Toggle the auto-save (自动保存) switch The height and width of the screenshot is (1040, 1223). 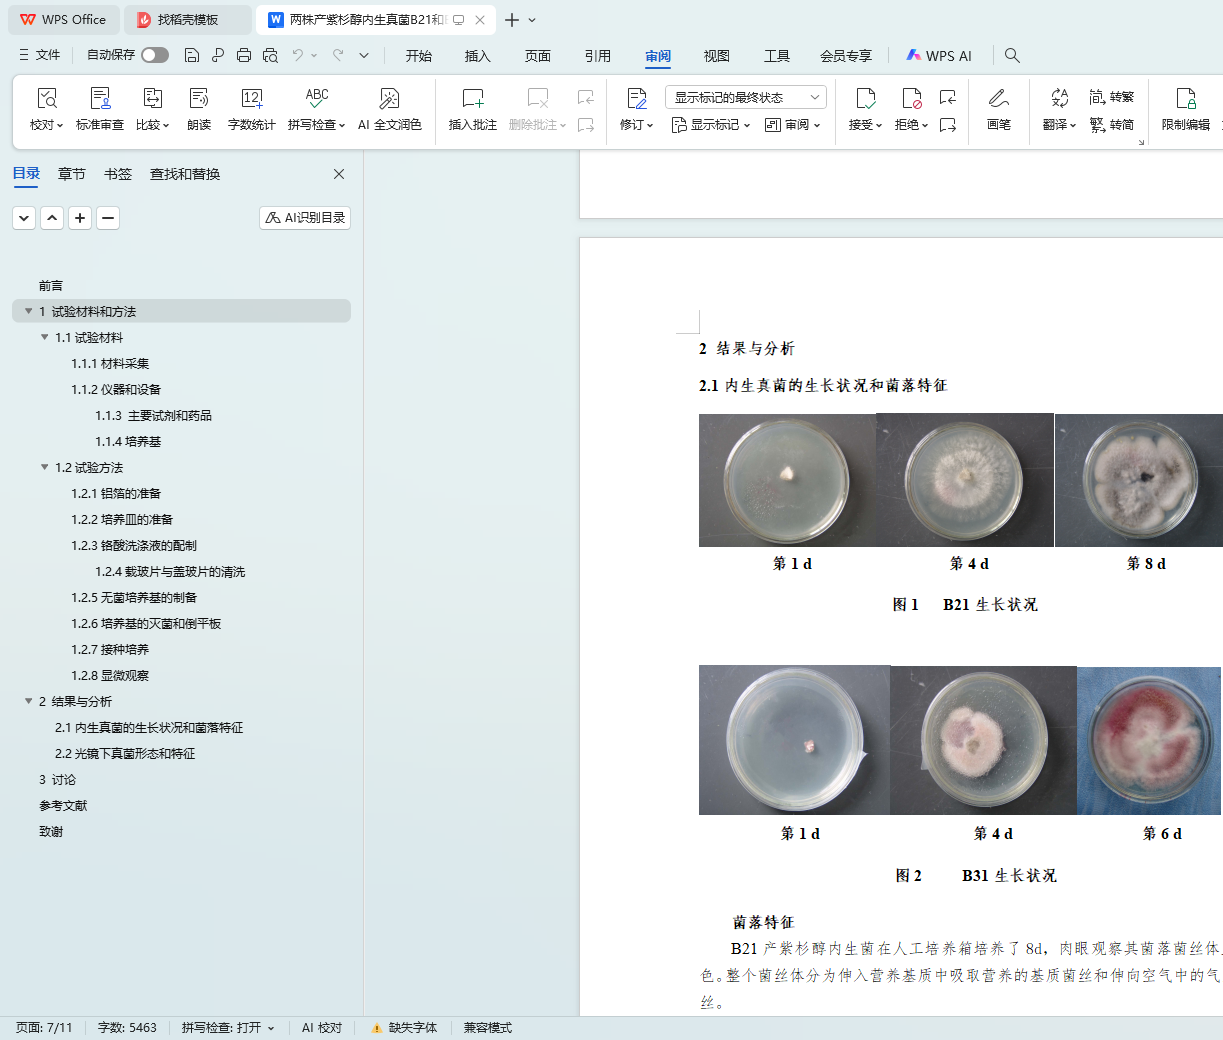pos(154,55)
